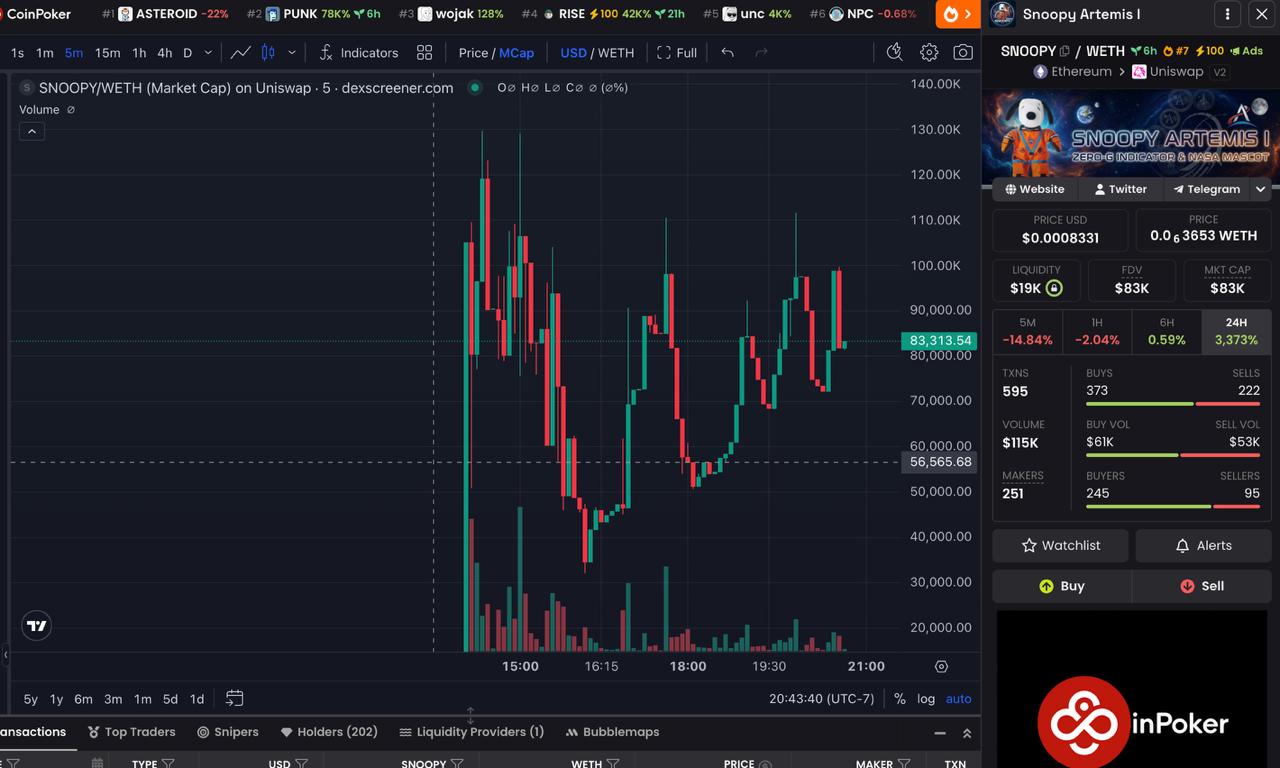The height and width of the screenshot is (768, 1280).
Task: Expand the chart type dropdown arrow
Action: point(292,53)
